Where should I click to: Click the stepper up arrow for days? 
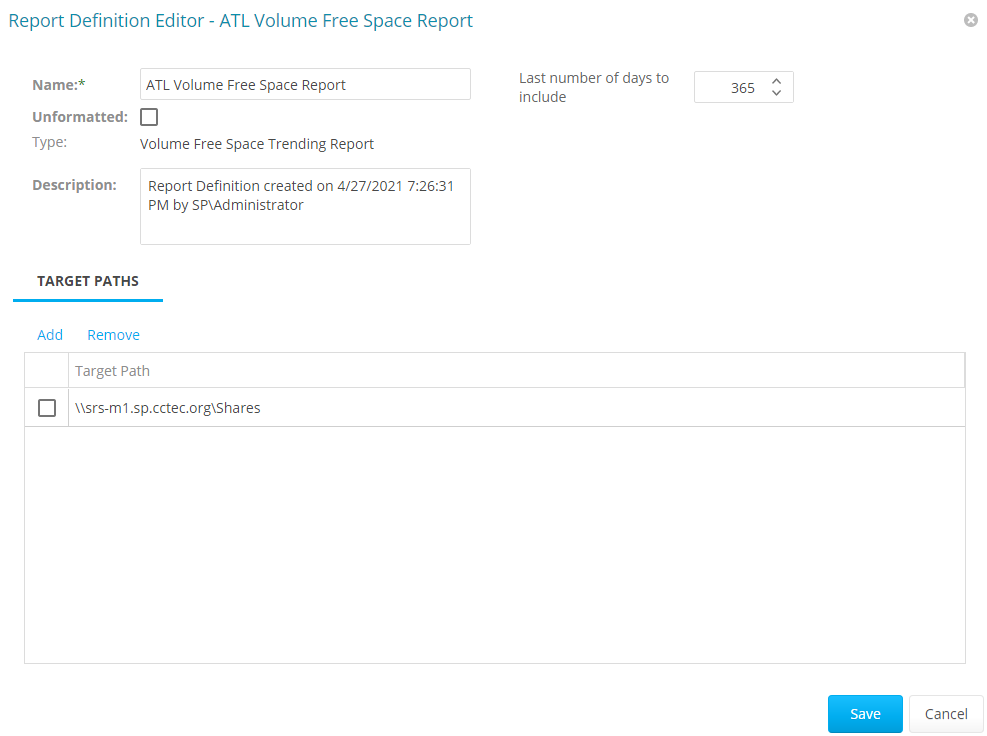776,81
